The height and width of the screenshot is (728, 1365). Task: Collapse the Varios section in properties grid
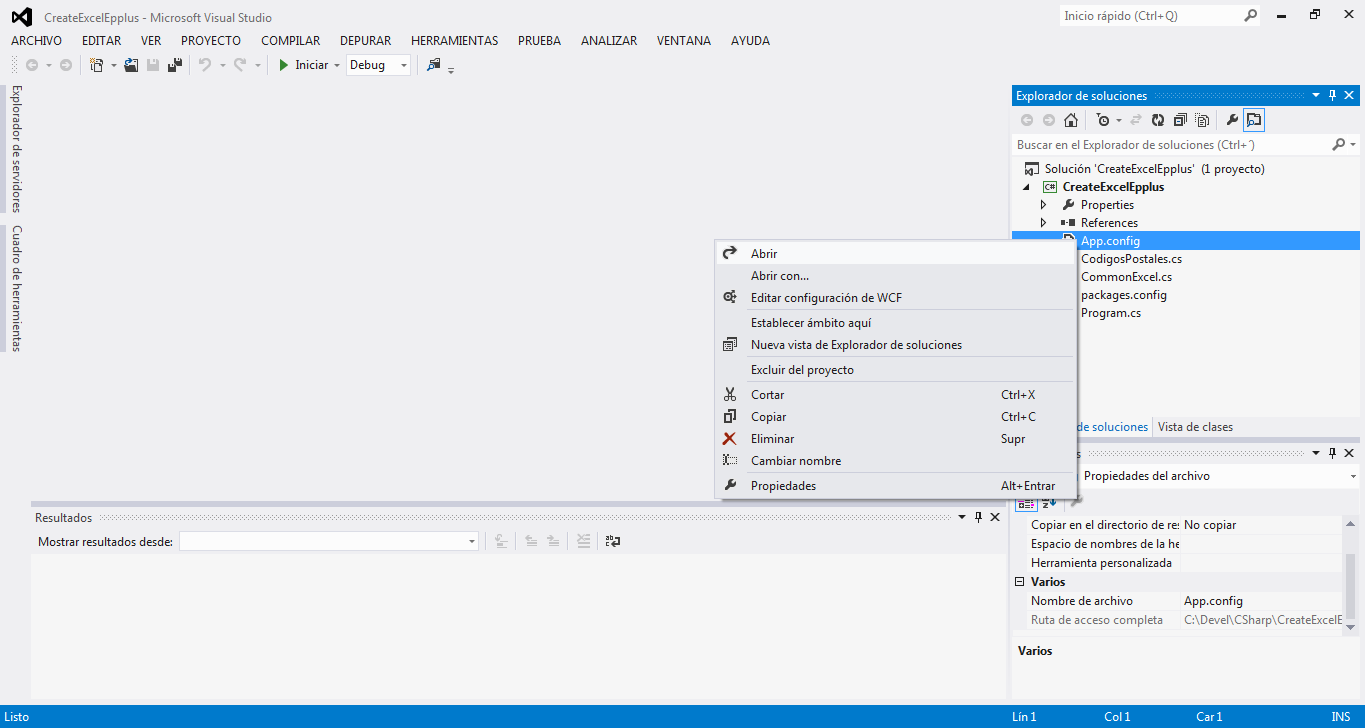tap(1020, 582)
